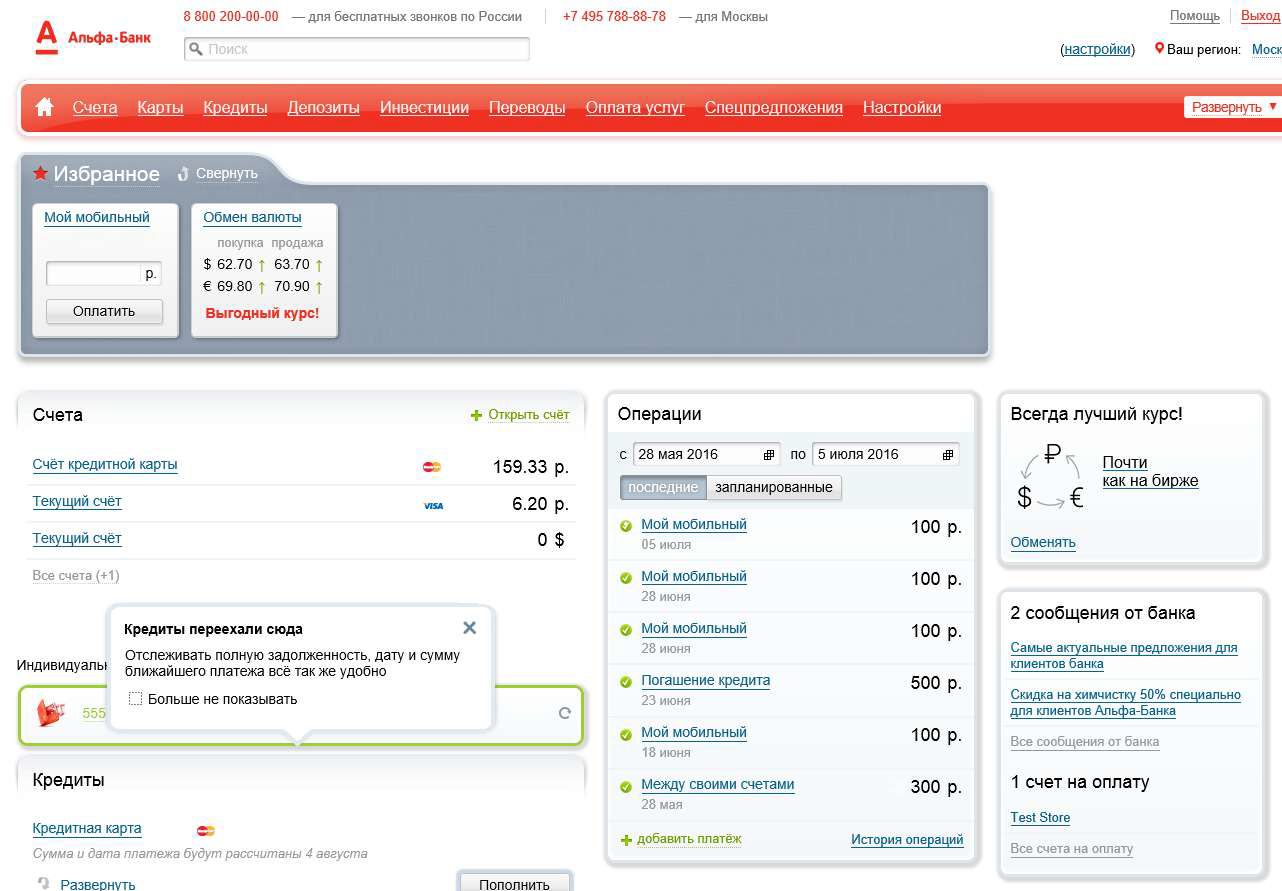Open the Настройки menu item
This screenshot has height=891, width=1282.
point(902,107)
